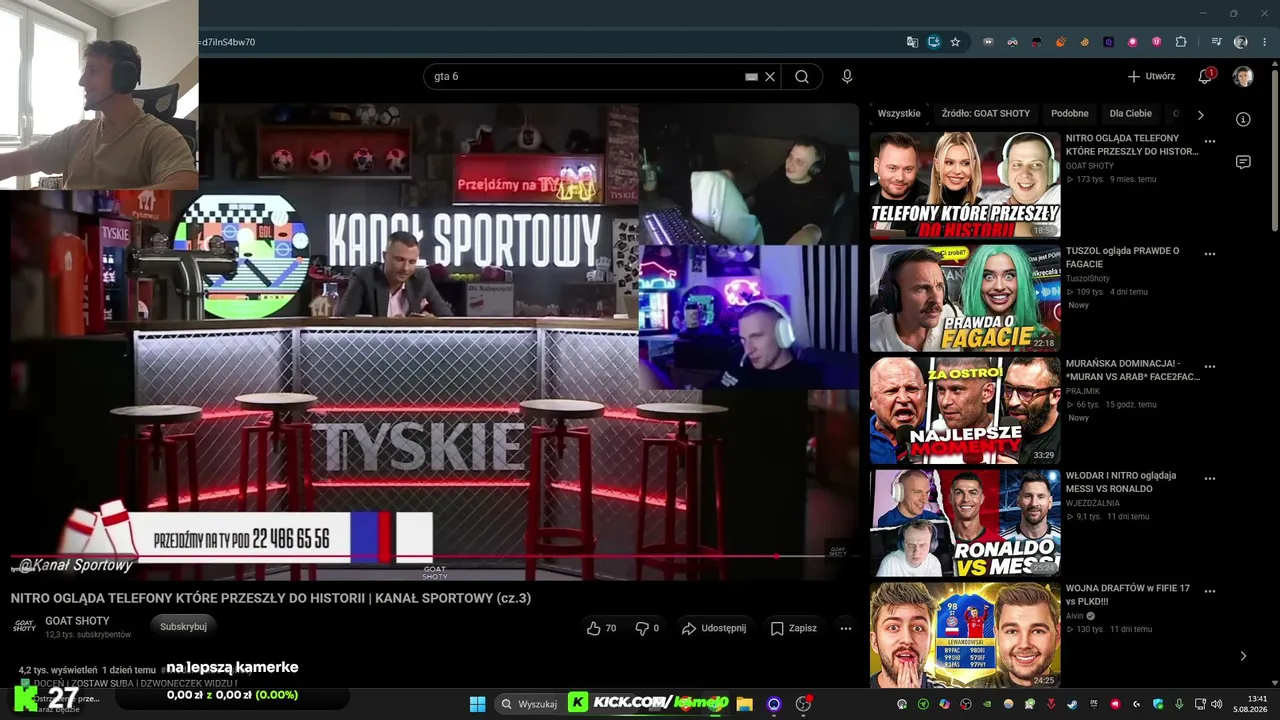Select the Podobne filter chip
This screenshot has height=720, width=1280.
coord(1070,114)
